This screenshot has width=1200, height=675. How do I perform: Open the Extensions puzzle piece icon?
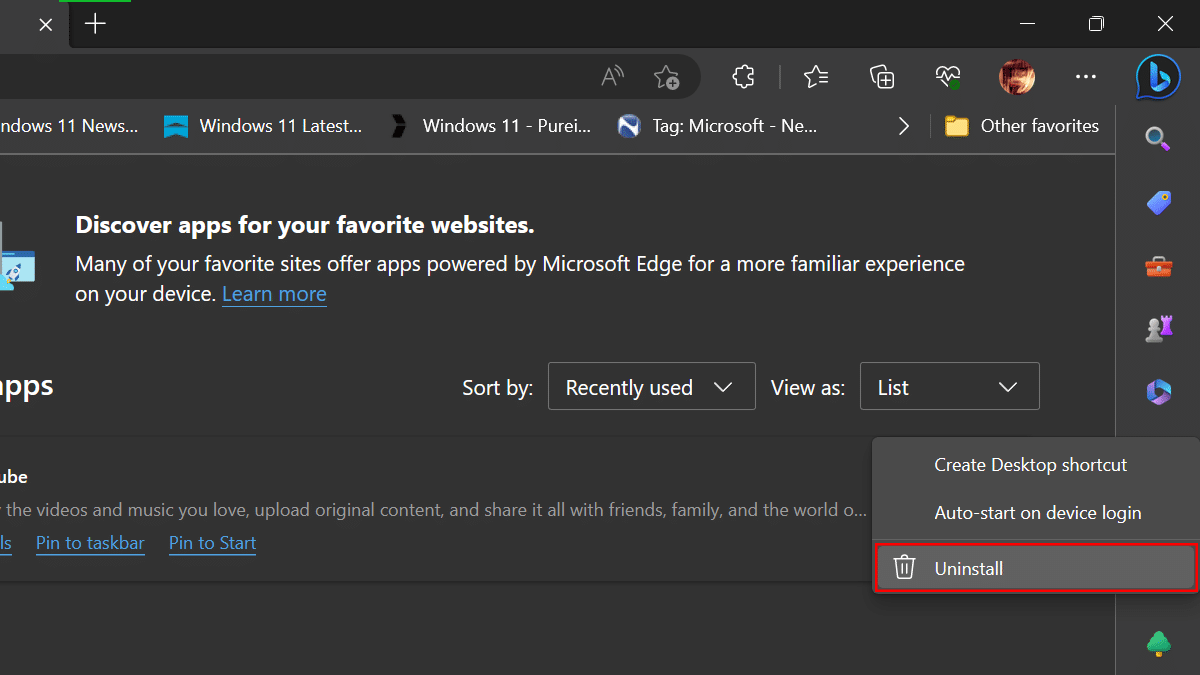pyautogui.click(x=743, y=77)
